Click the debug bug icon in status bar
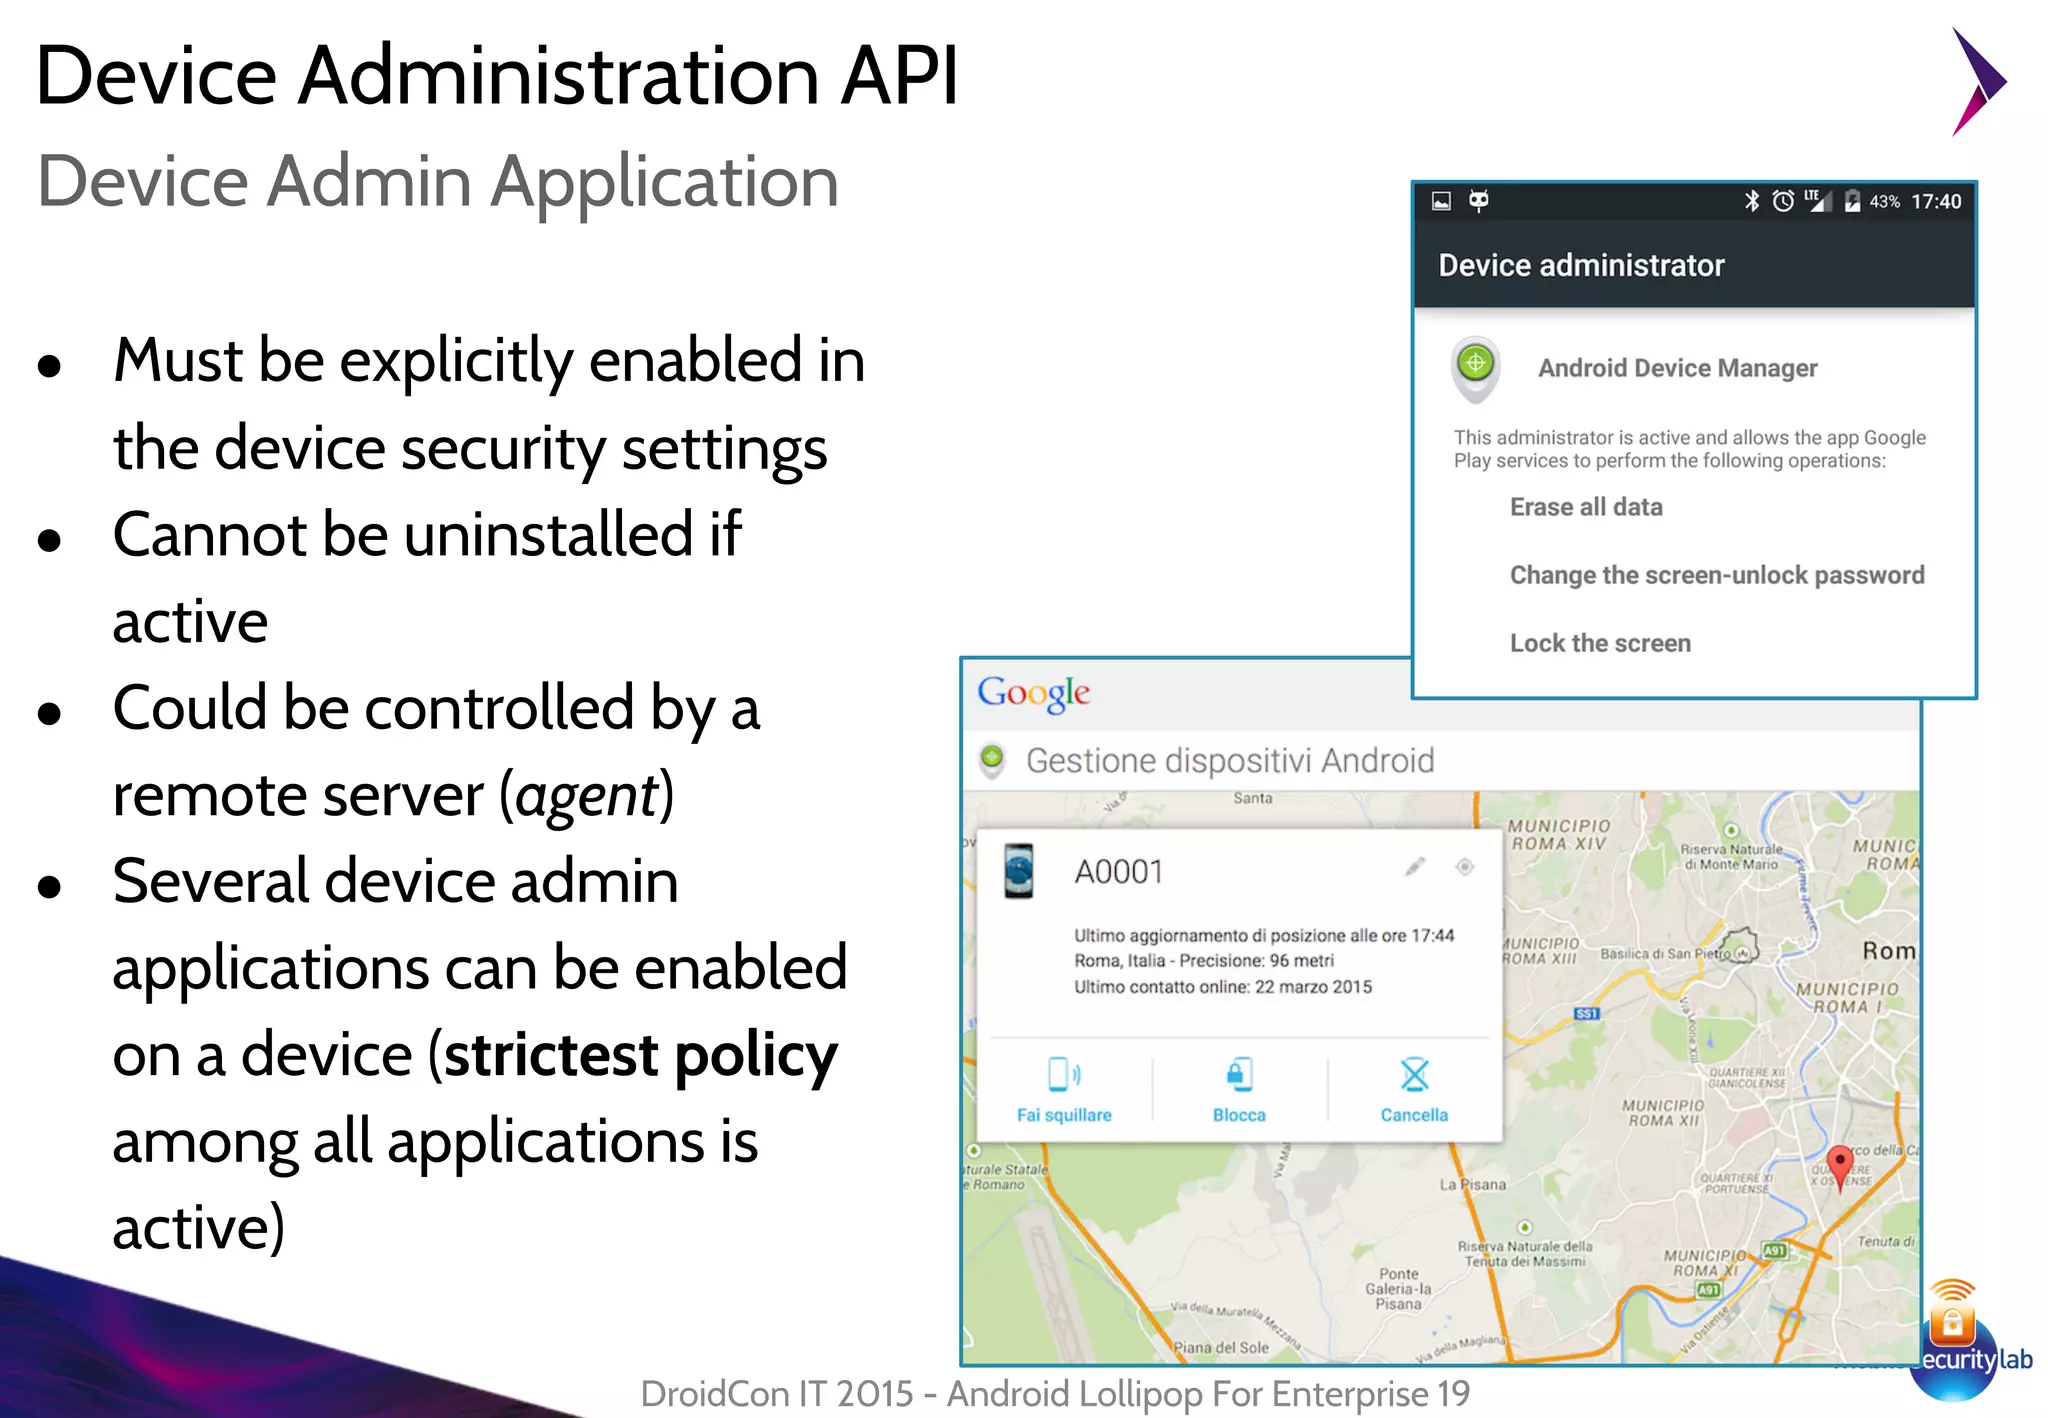Image resolution: width=2048 pixels, height=1418 pixels. (x=1479, y=201)
